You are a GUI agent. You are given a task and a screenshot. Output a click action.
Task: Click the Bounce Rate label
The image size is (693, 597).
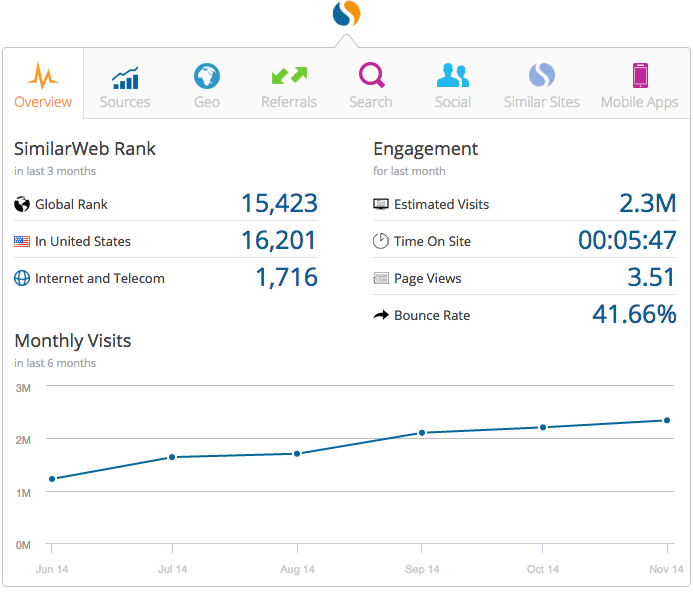click(x=432, y=315)
